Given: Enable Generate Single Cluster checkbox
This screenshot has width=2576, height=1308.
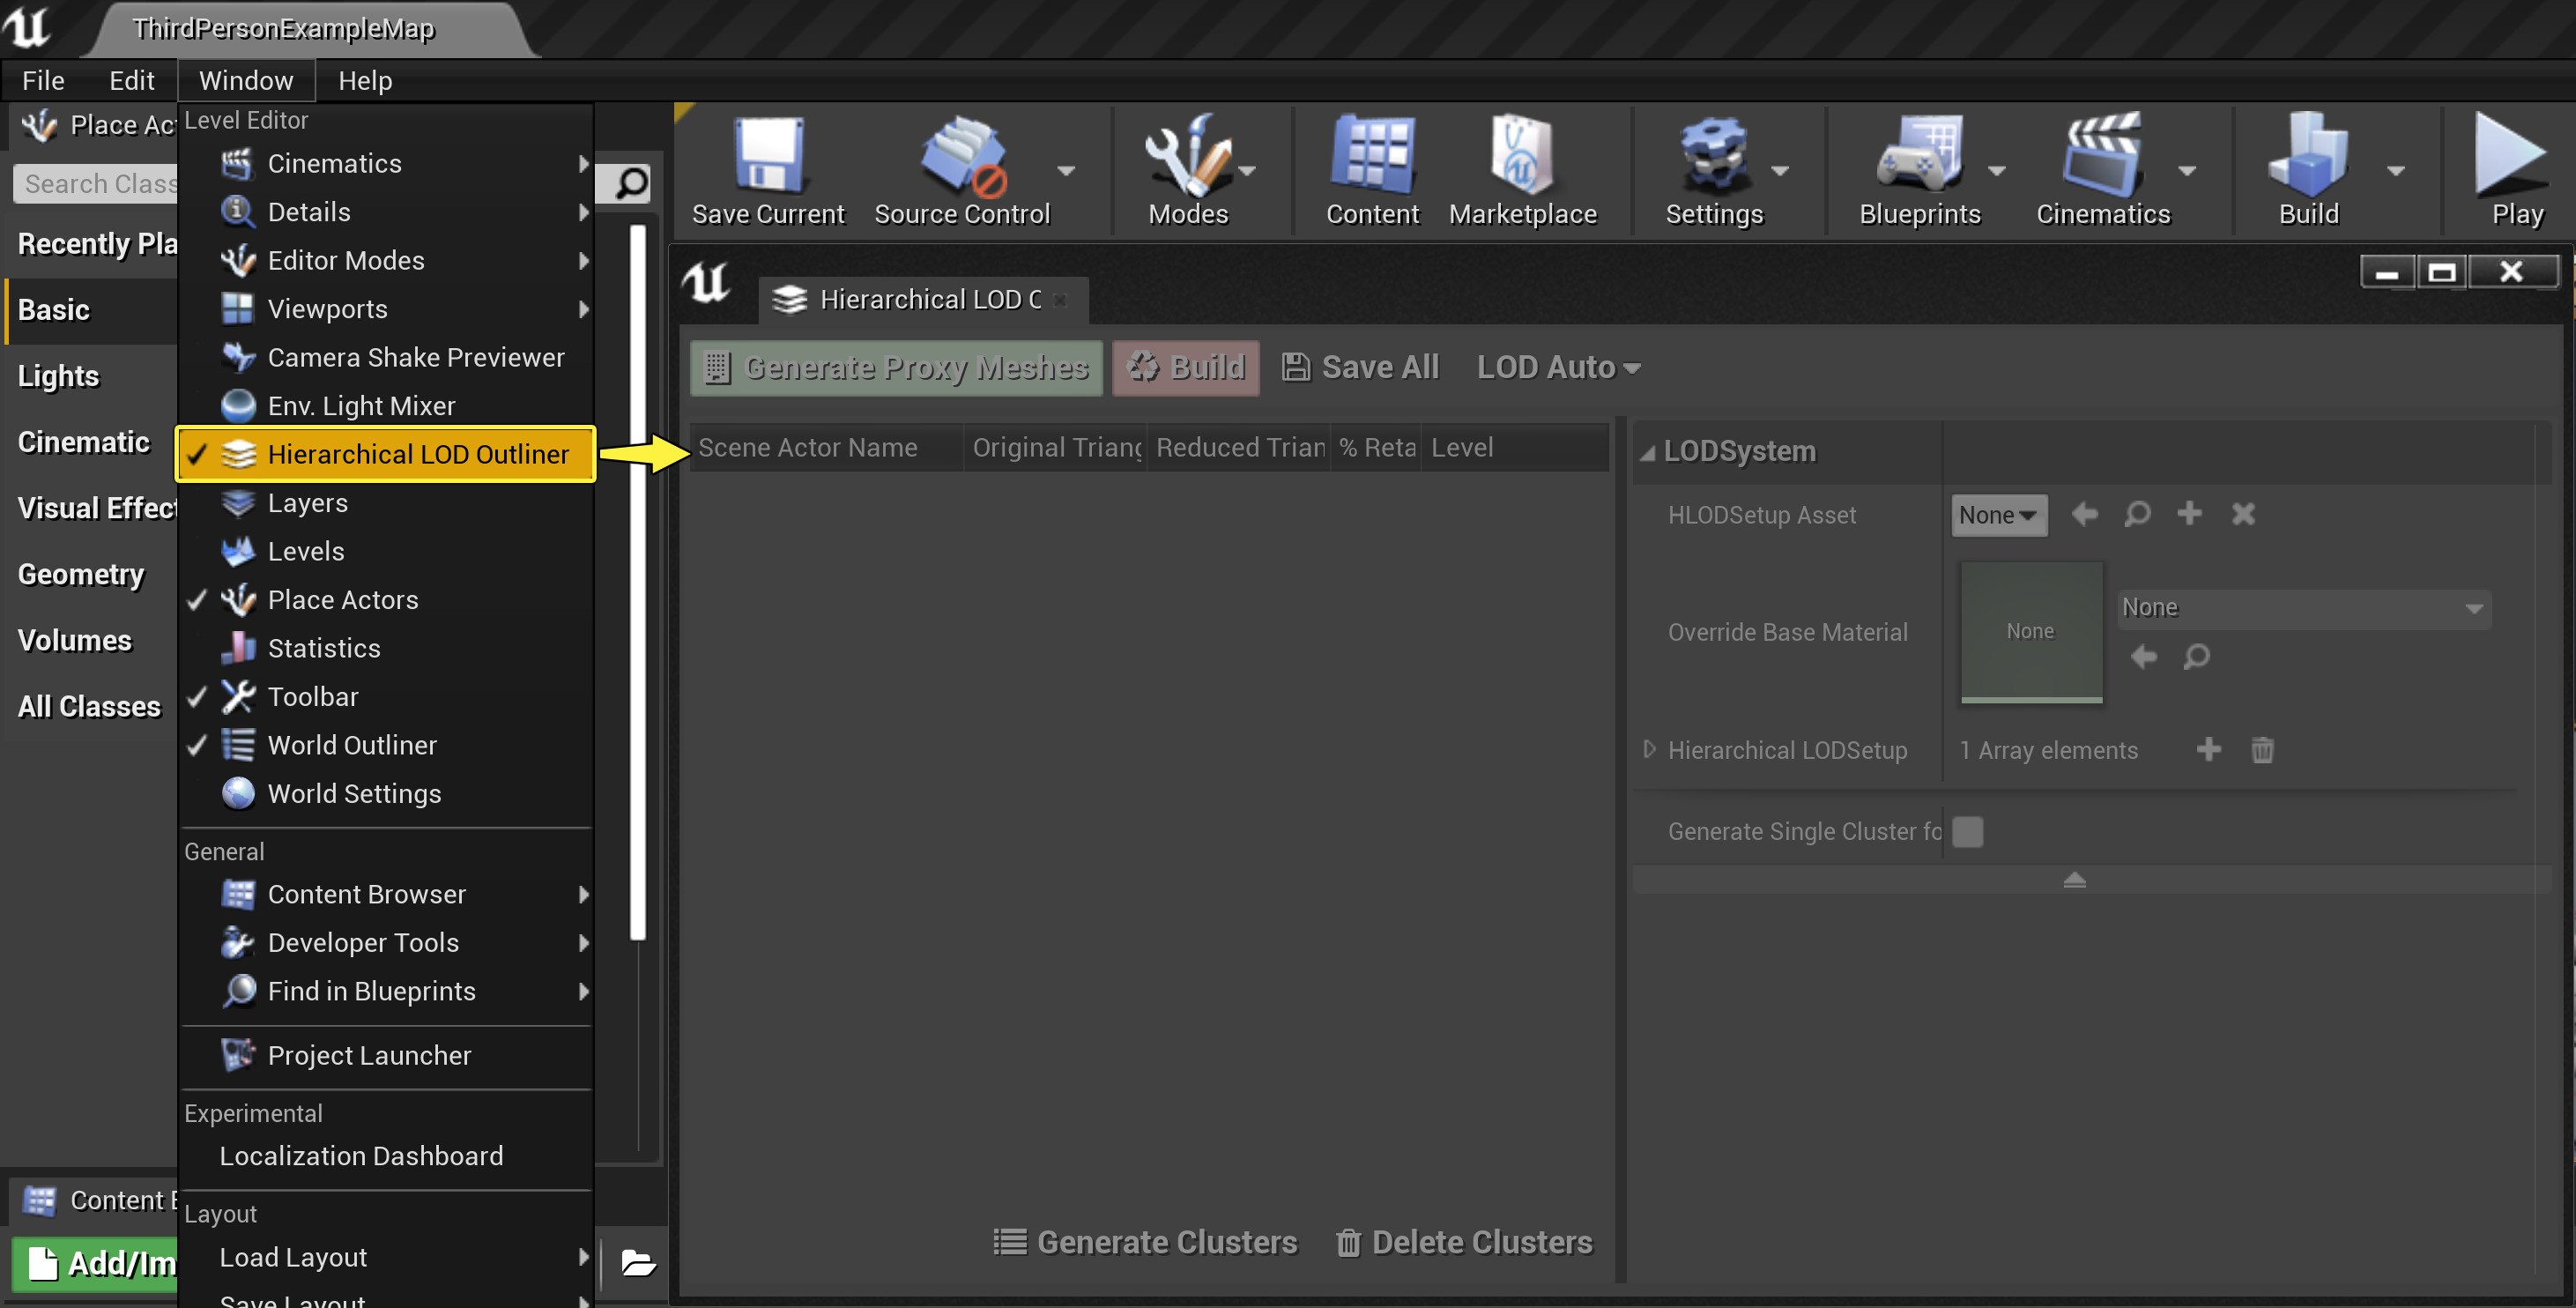Looking at the screenshot, I should [1967, 831].
